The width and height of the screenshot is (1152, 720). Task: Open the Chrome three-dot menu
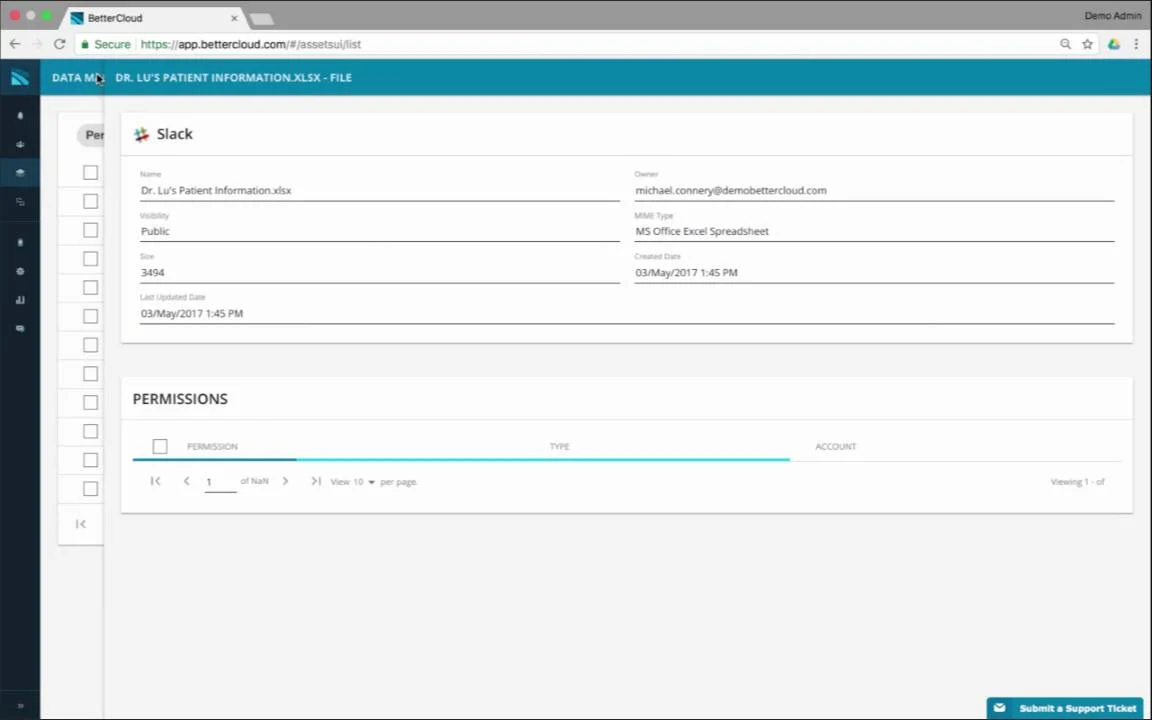tap(1136, 44)
